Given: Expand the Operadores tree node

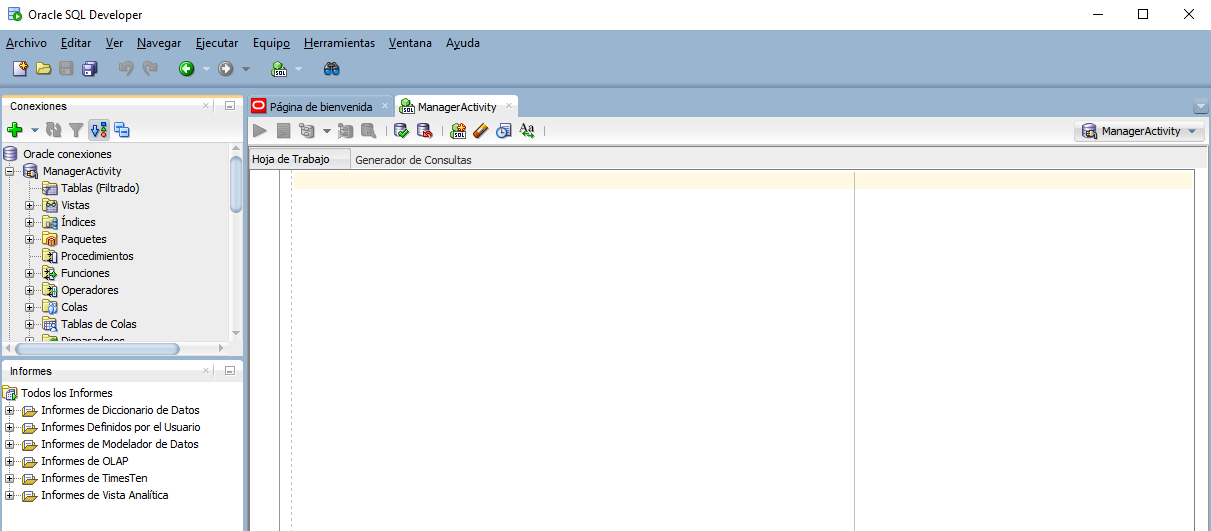Looking at the screenshot, I should coord(30,290).
